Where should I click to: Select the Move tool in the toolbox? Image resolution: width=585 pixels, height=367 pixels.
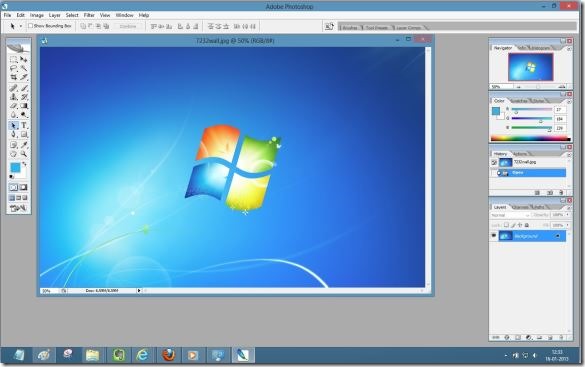coord(24,59)
